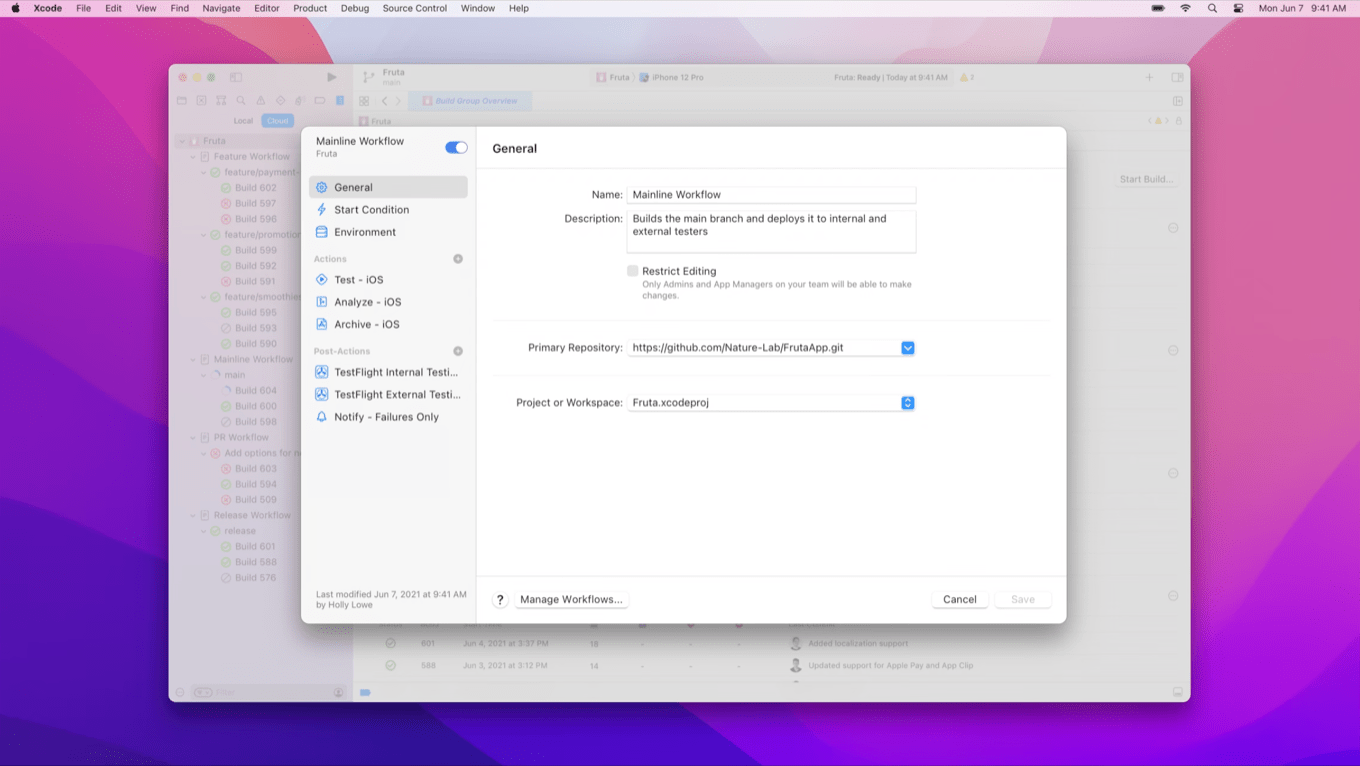This screenshot has width=1360, height=766.
Task: Open the Test navigator diamond icon
Action: click(281, 101)
